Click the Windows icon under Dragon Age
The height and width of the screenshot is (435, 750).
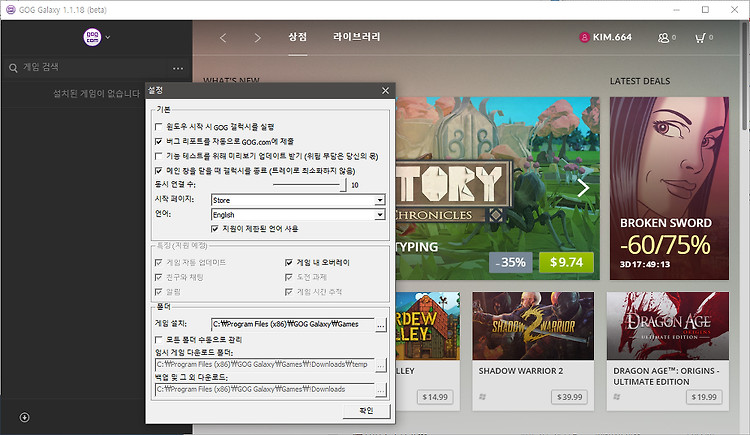[617, 397]
